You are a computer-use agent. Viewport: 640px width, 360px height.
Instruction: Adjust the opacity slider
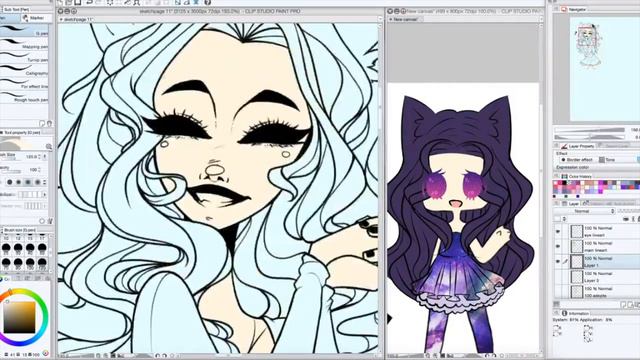(12, 172)
